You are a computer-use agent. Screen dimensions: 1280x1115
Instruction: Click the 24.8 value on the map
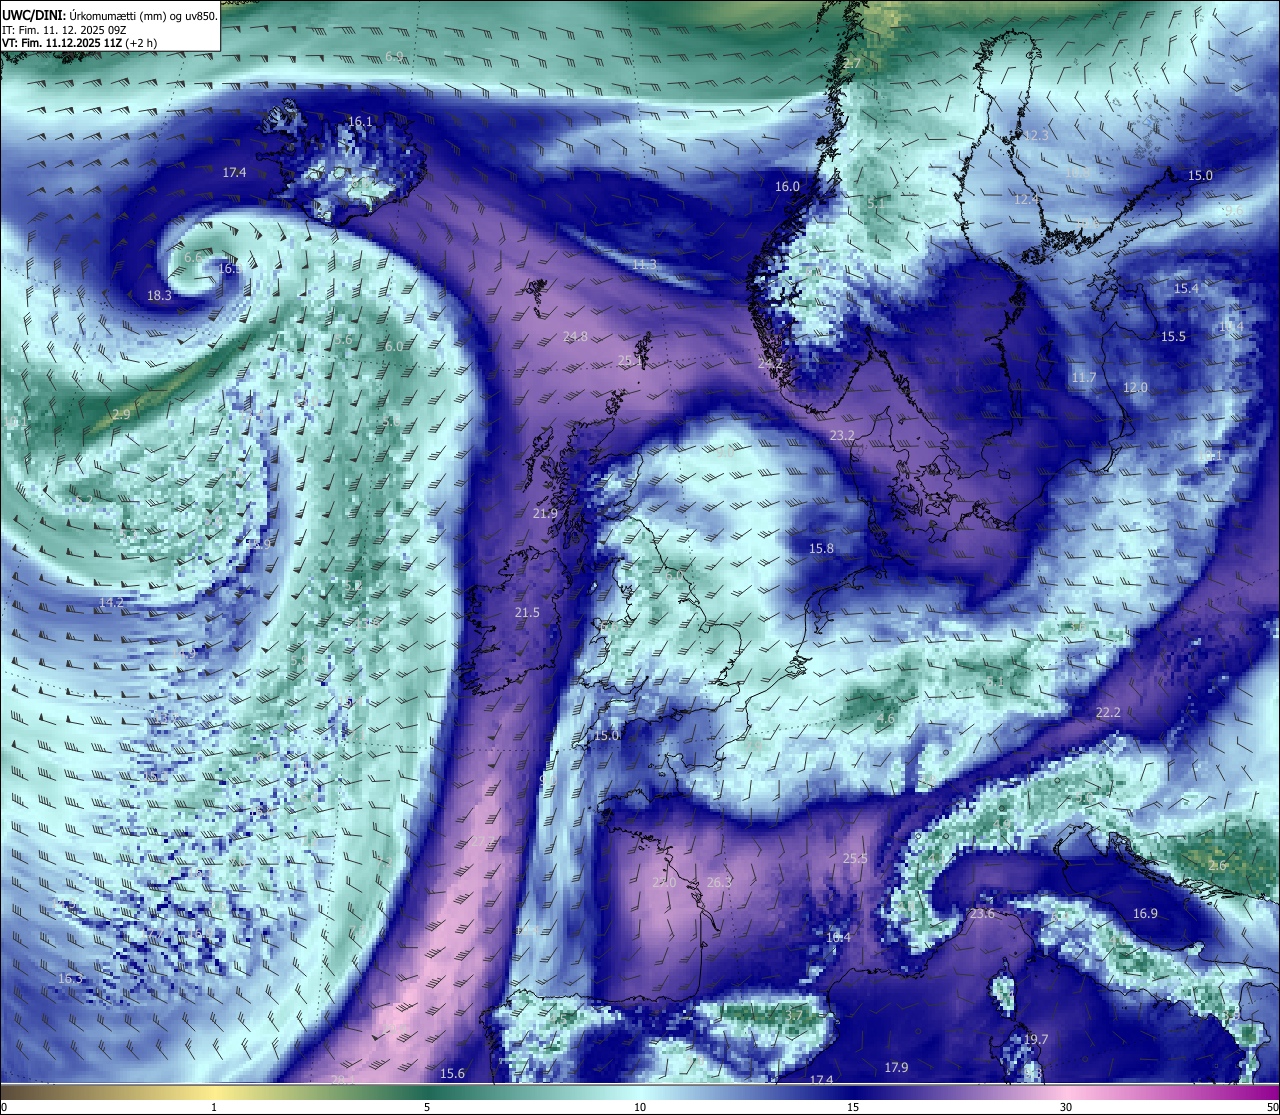point(576,337)
